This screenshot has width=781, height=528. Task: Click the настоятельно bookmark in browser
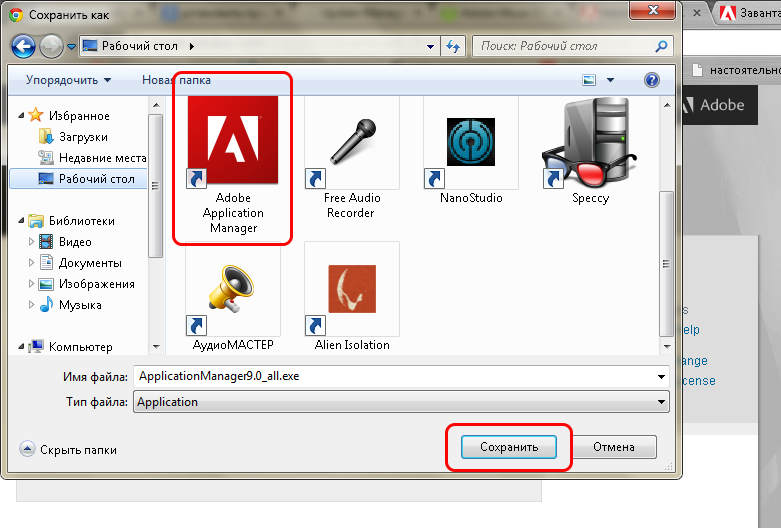(737, 71)
